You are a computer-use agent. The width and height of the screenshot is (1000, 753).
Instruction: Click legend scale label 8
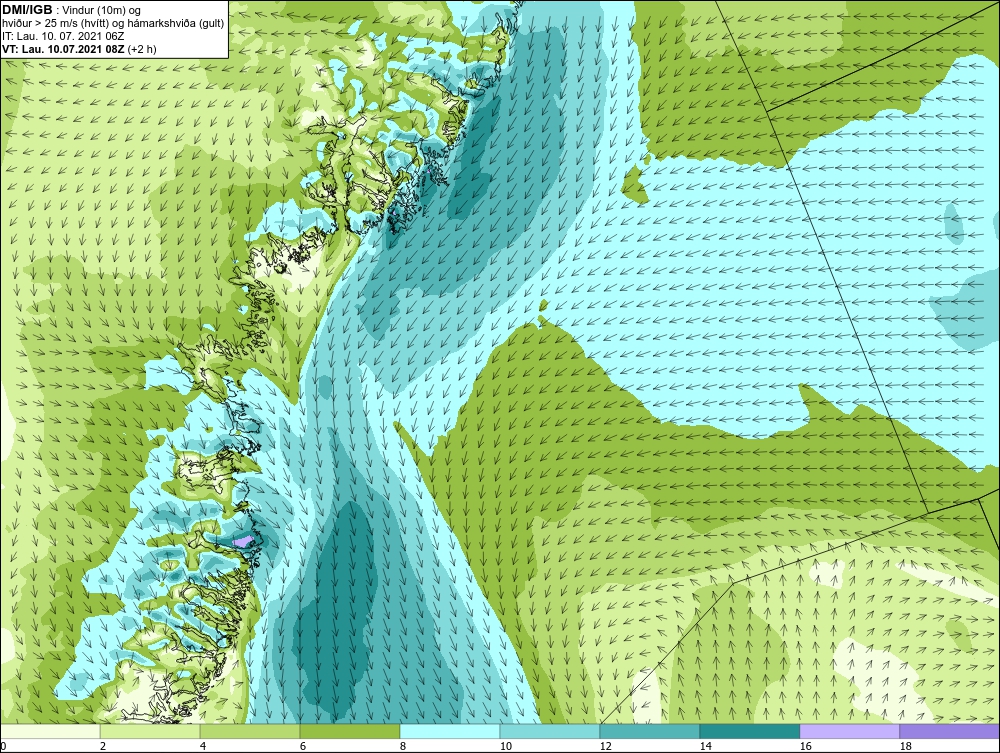[x=403, y=746]
